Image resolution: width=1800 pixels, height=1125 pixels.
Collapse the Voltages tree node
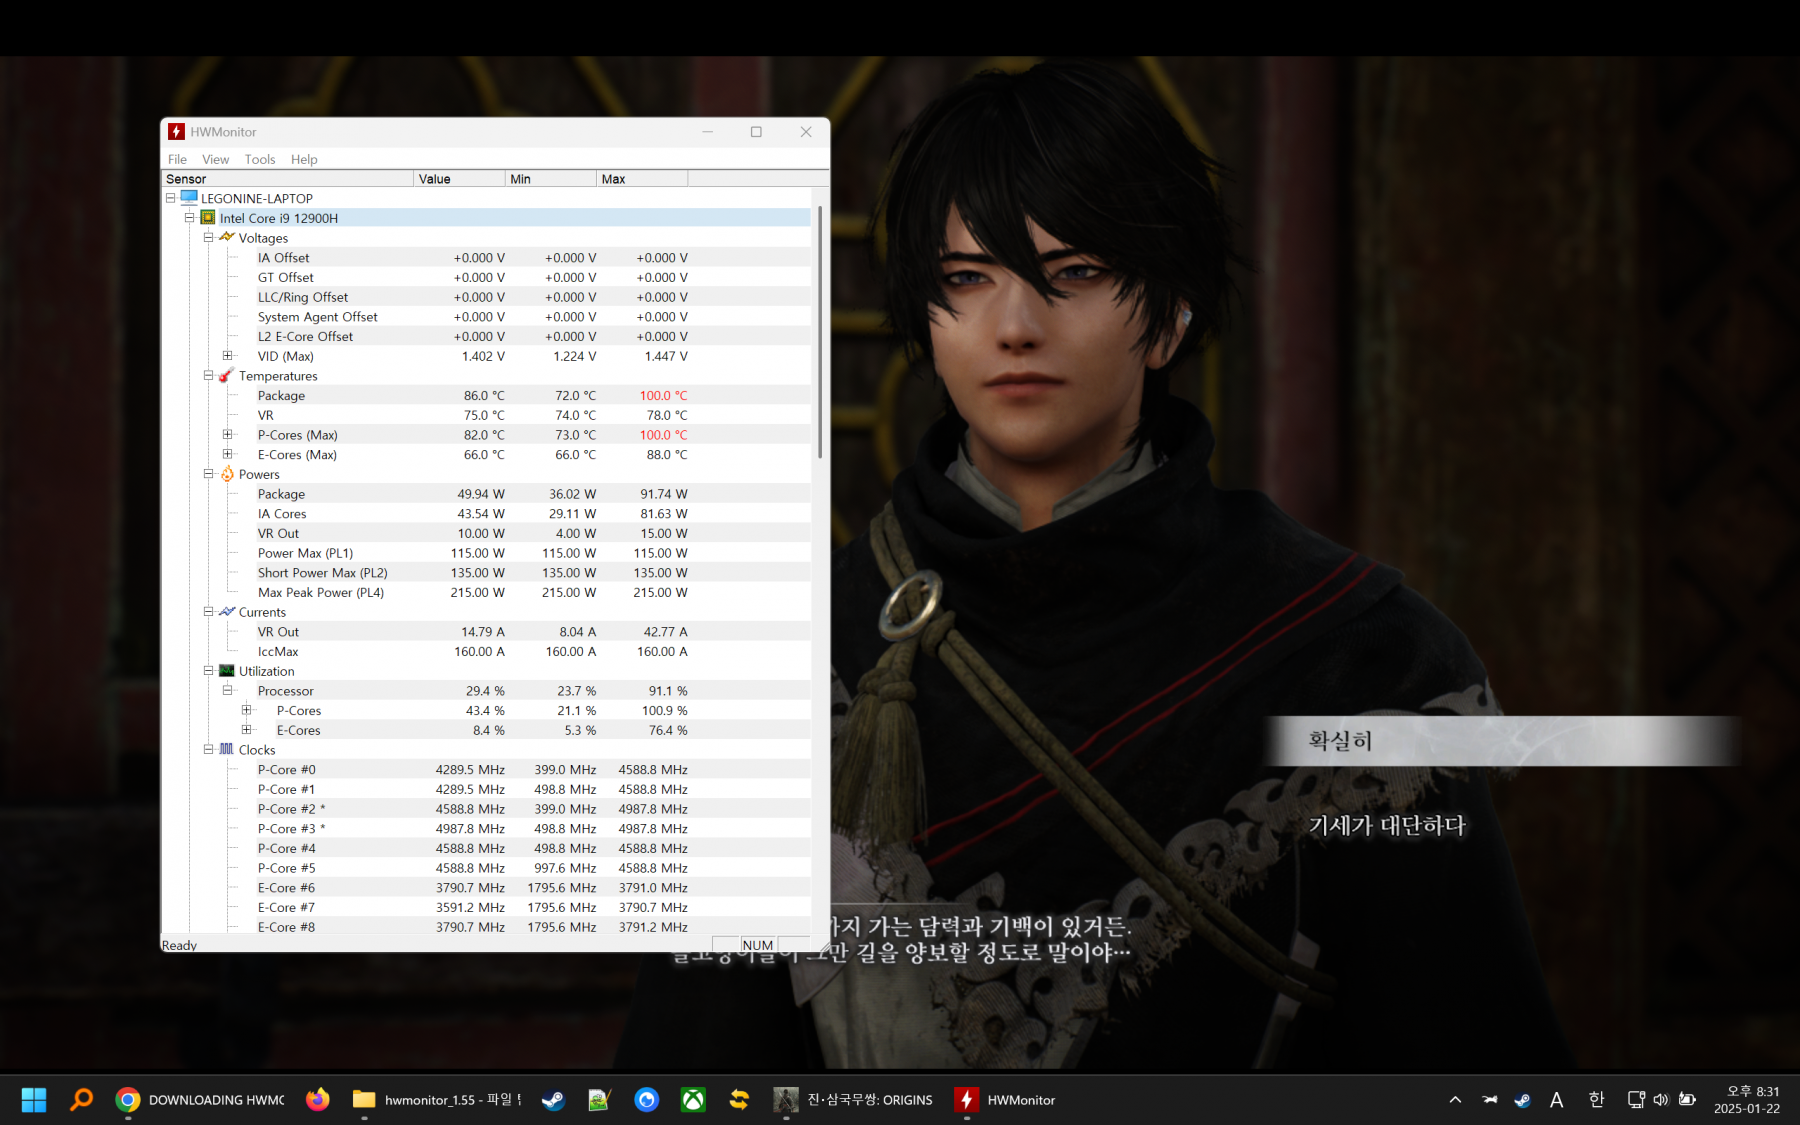[x=208, y=238]
